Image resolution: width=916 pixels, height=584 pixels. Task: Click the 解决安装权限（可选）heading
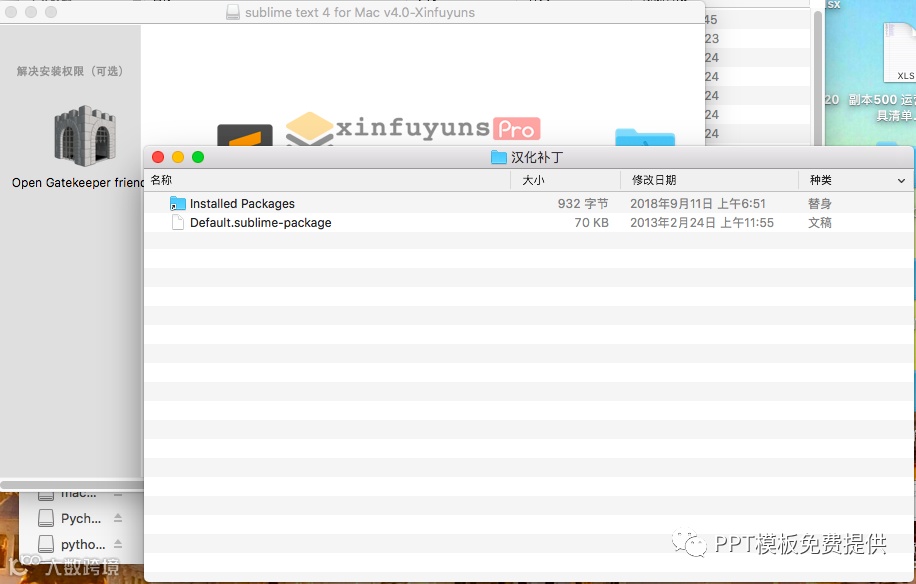pos(70,71)
